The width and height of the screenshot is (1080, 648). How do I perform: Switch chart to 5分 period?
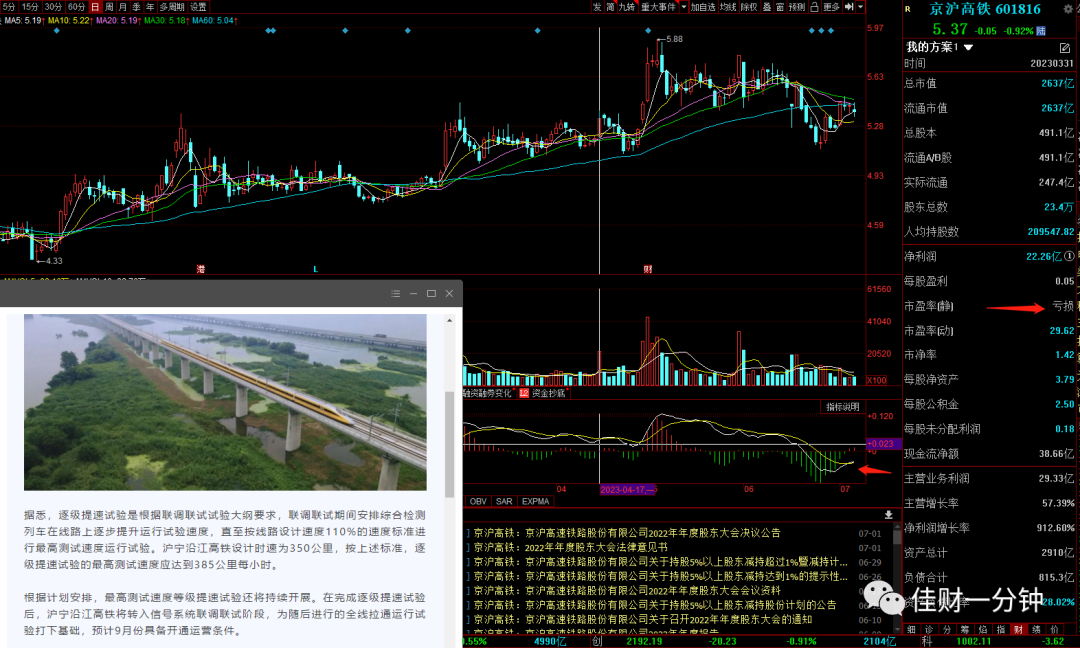pyautogui.click(x=9, y=6)
